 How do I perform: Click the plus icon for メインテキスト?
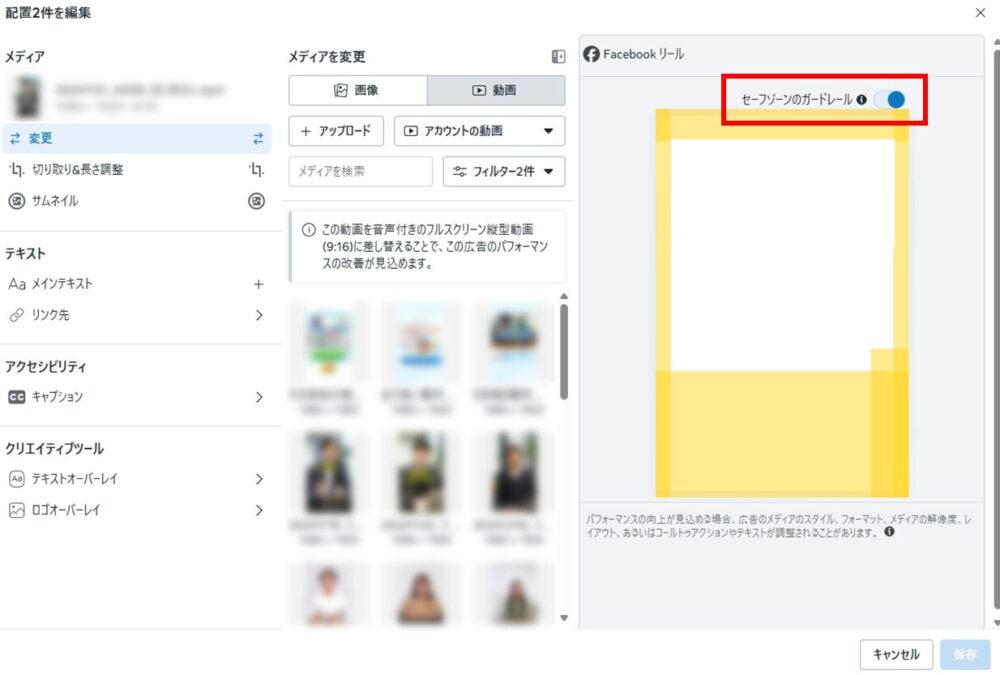pos(258,284)
